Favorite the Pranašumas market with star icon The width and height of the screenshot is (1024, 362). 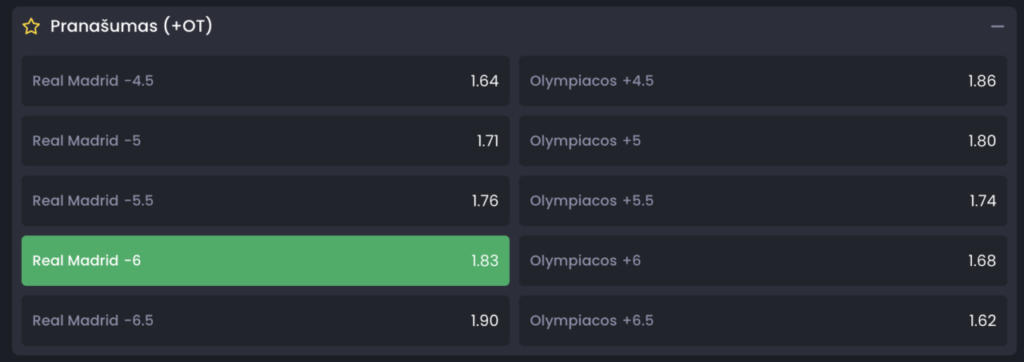[31, 26]
